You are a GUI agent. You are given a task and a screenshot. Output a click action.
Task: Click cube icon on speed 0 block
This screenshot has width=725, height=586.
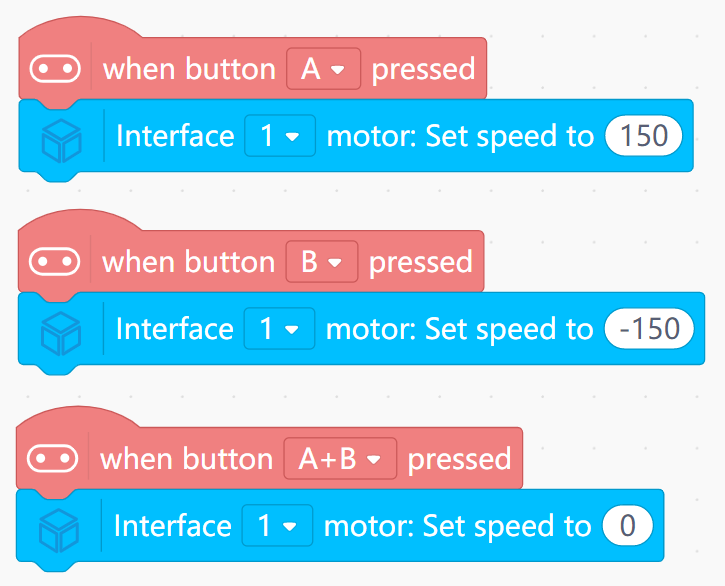point(59,526)
